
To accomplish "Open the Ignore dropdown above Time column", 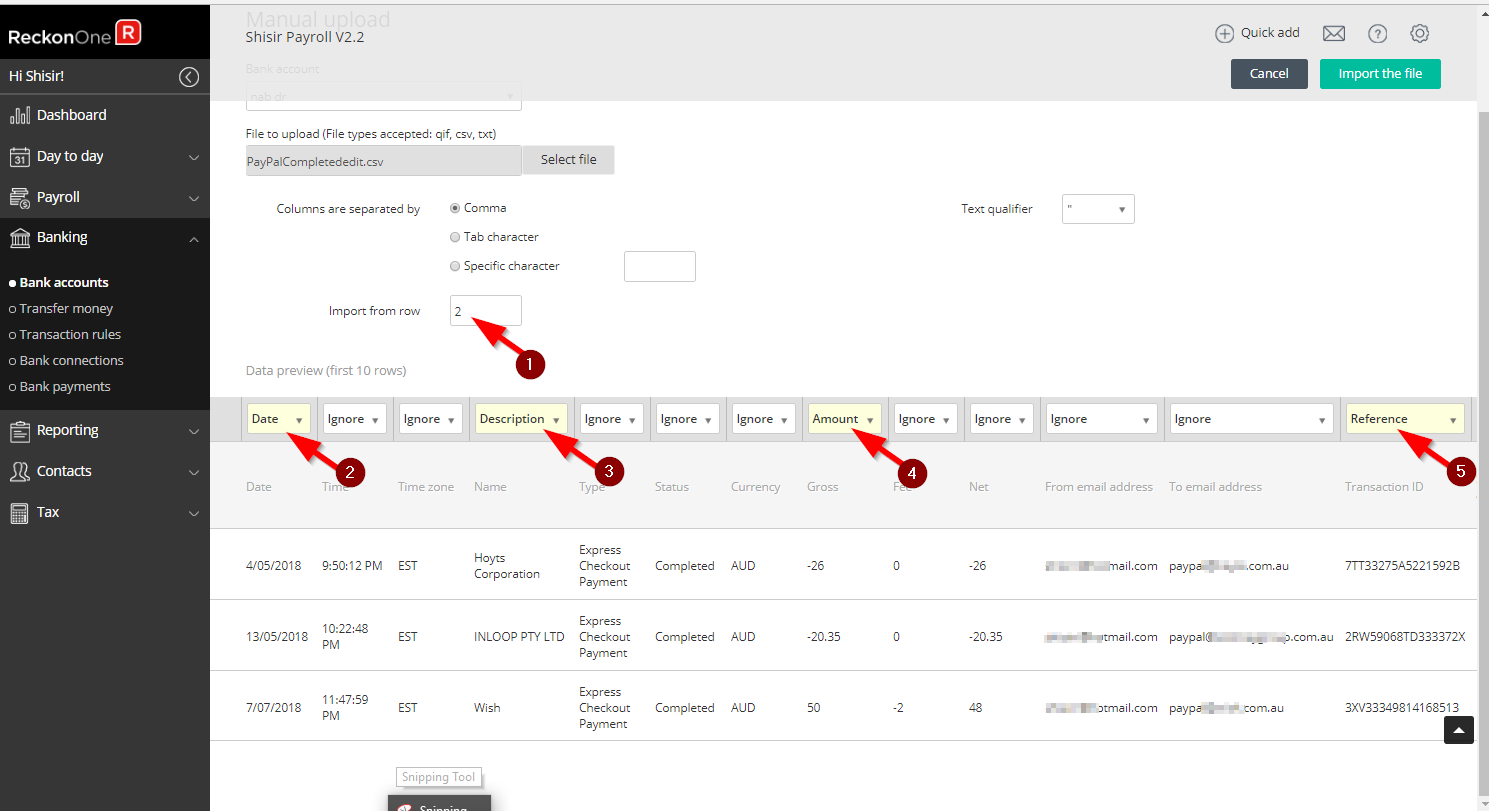I will click(x=355, y=419).
